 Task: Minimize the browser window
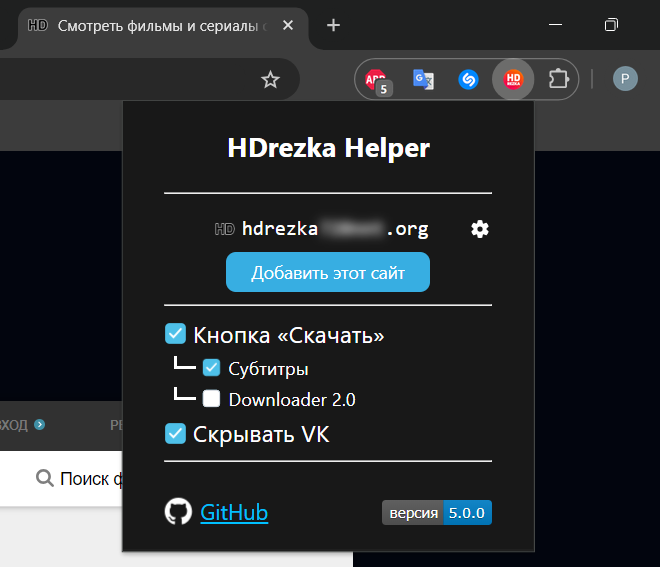[x=556, y=25]
